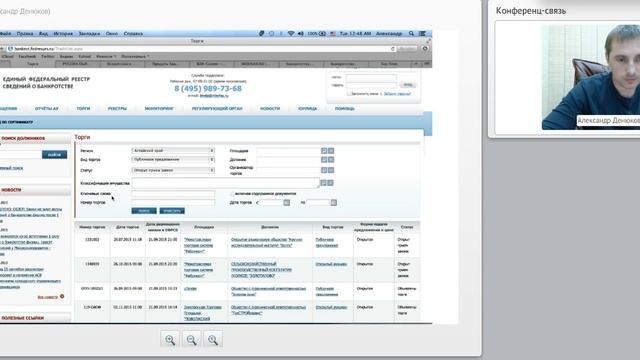Open ОТЧЁТЫ АУ in site navigation

47,109
